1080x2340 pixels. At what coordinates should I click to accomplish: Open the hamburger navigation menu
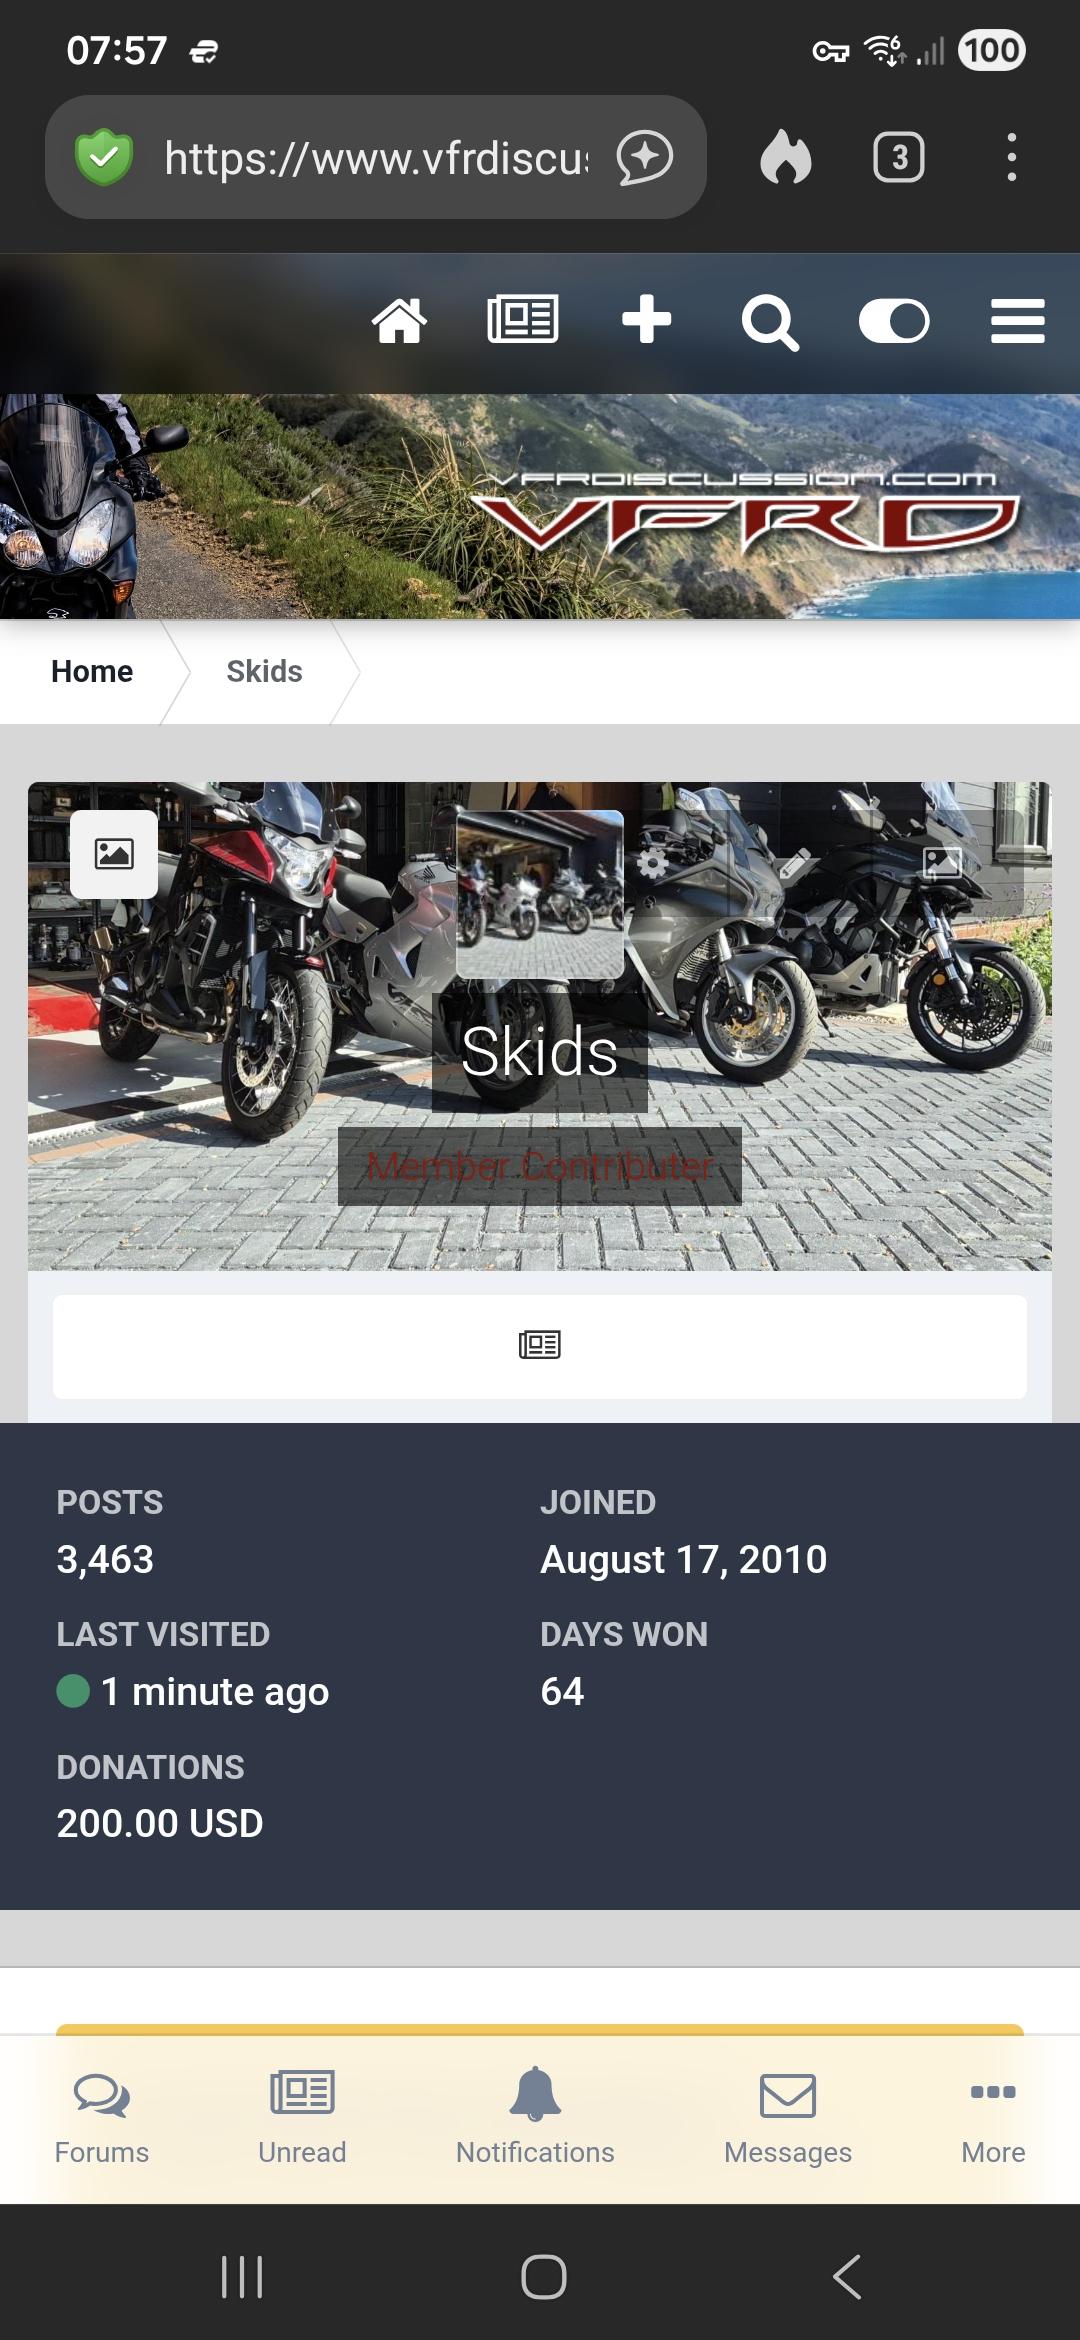(1017, 321)
